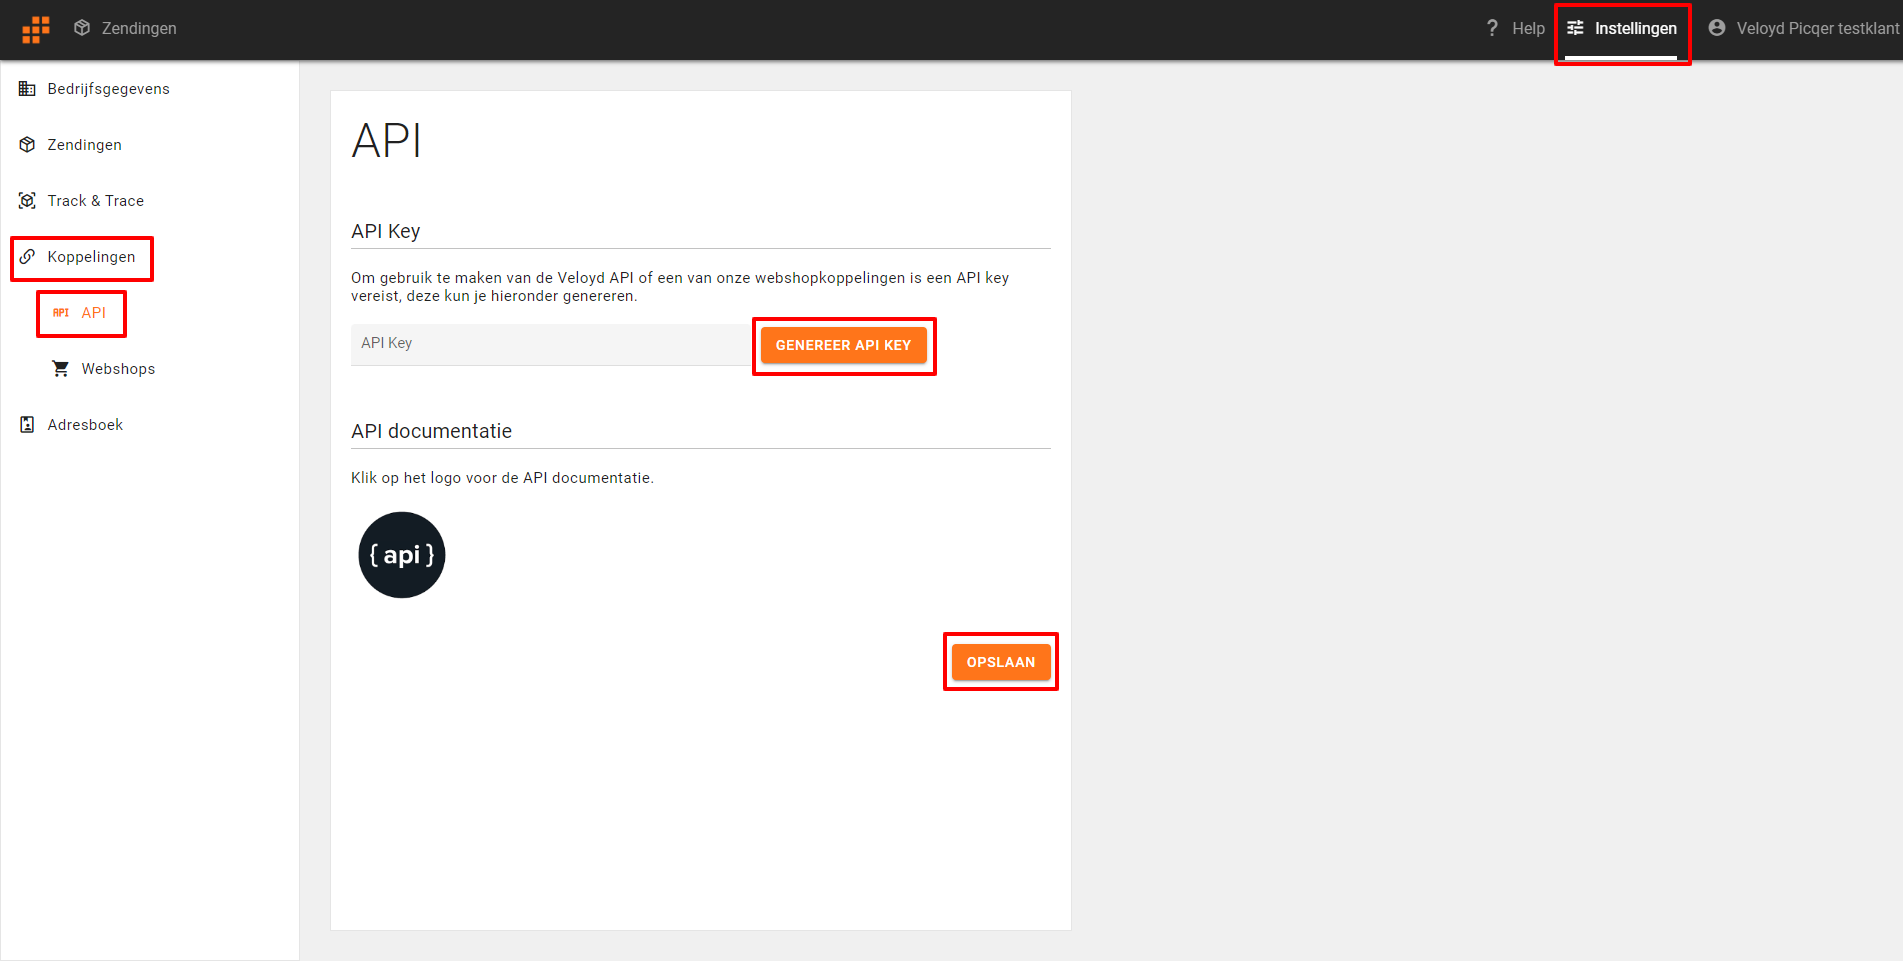Click the package icon beside Zendingen in top bar
Image resolution: width=1903 pixels, height=961 pixels.
click(x=82, y=28)
